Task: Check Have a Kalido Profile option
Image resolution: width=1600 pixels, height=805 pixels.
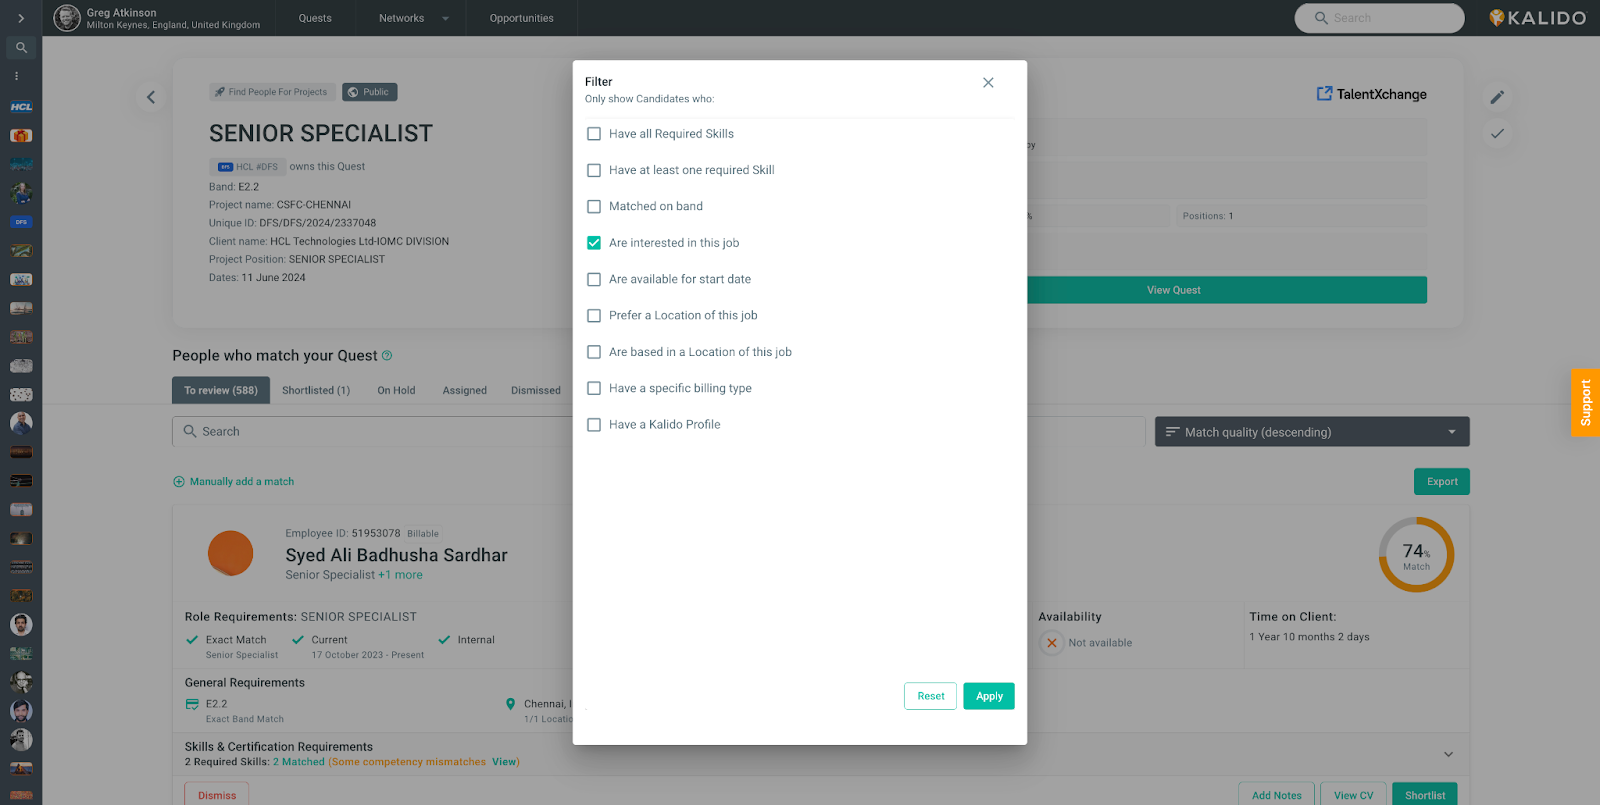Action: click(x=594, y=425)
